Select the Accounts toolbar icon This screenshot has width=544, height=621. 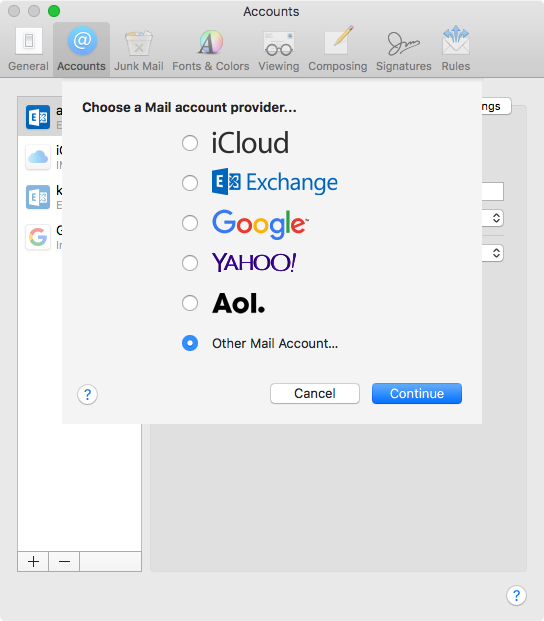pos(82,49)
